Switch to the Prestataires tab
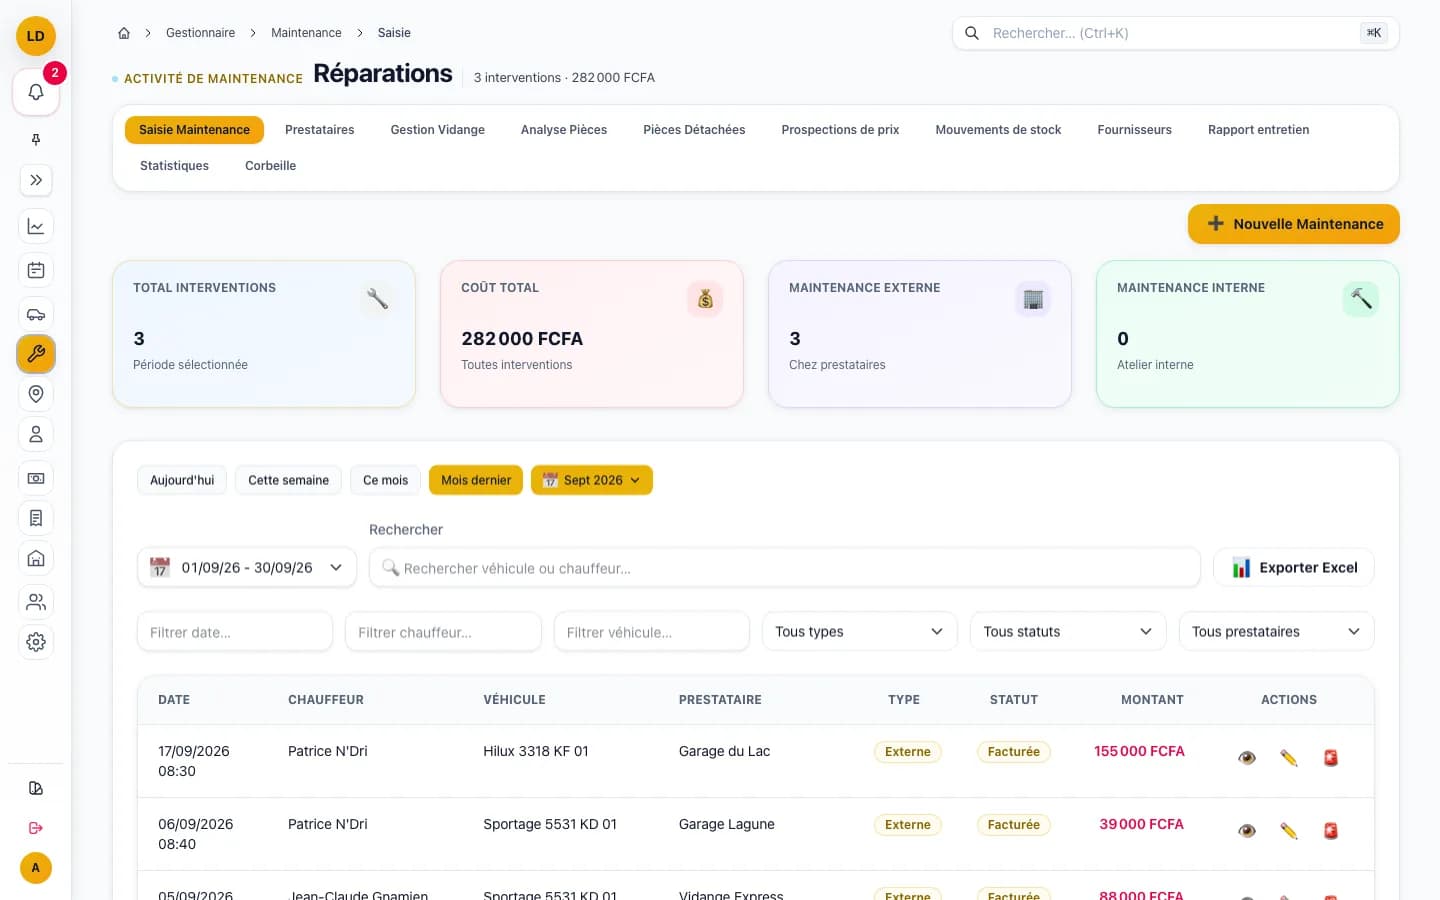Viewport: 1440px width, 900px height. [320, 130]
